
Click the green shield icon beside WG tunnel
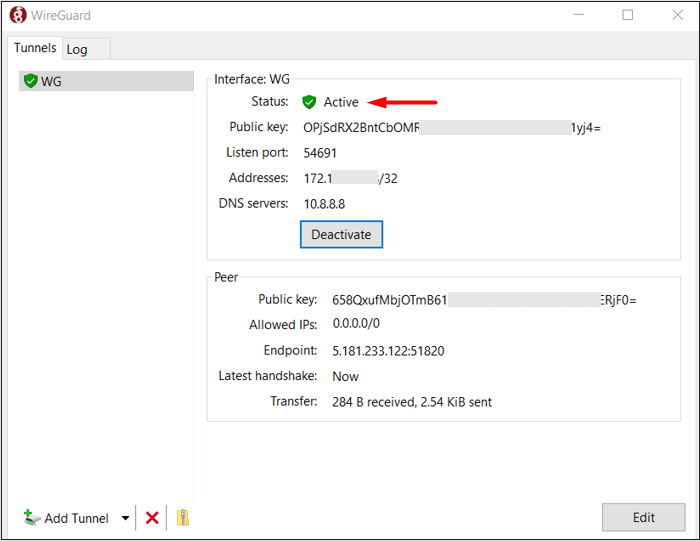[x=30, y=81]
